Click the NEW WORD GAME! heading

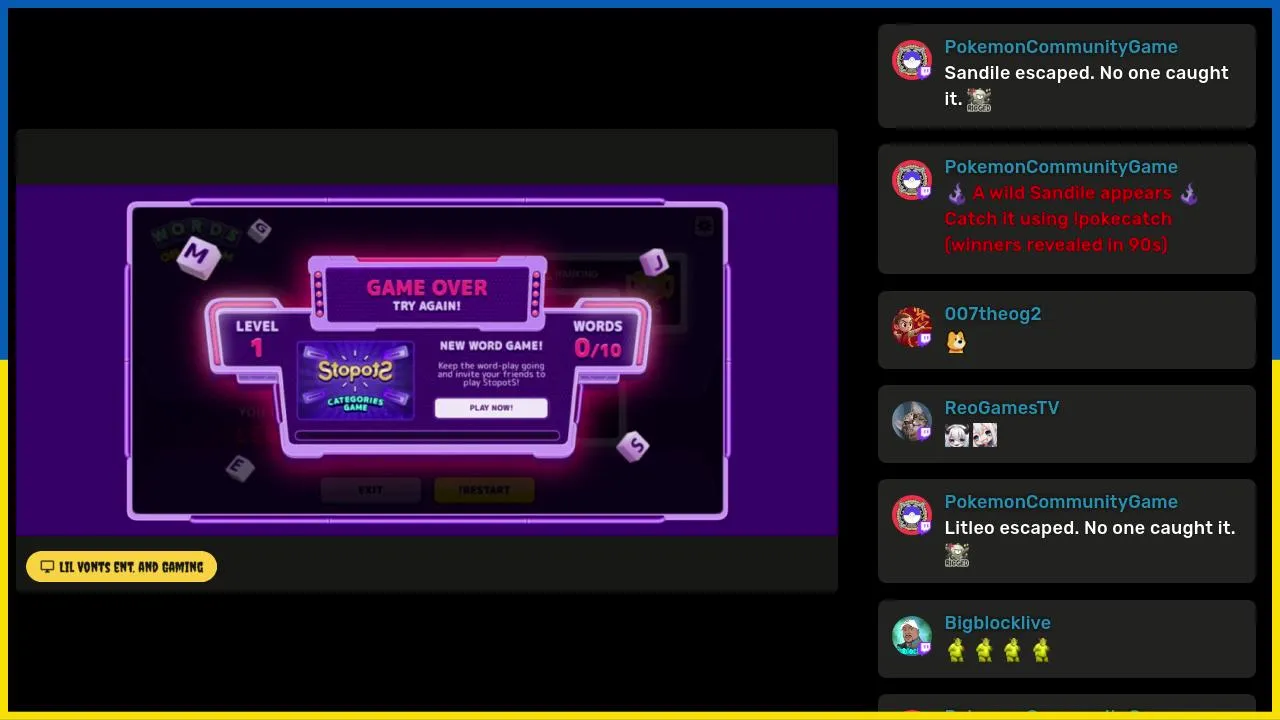(x=491, y=346)
